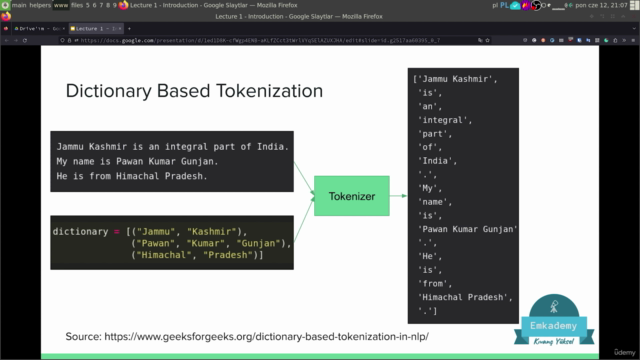Image resolution: width=640 pixels, height=360 pixels.
Task: Reload the page with the refresh icon
Action: (x=25, y=40)
